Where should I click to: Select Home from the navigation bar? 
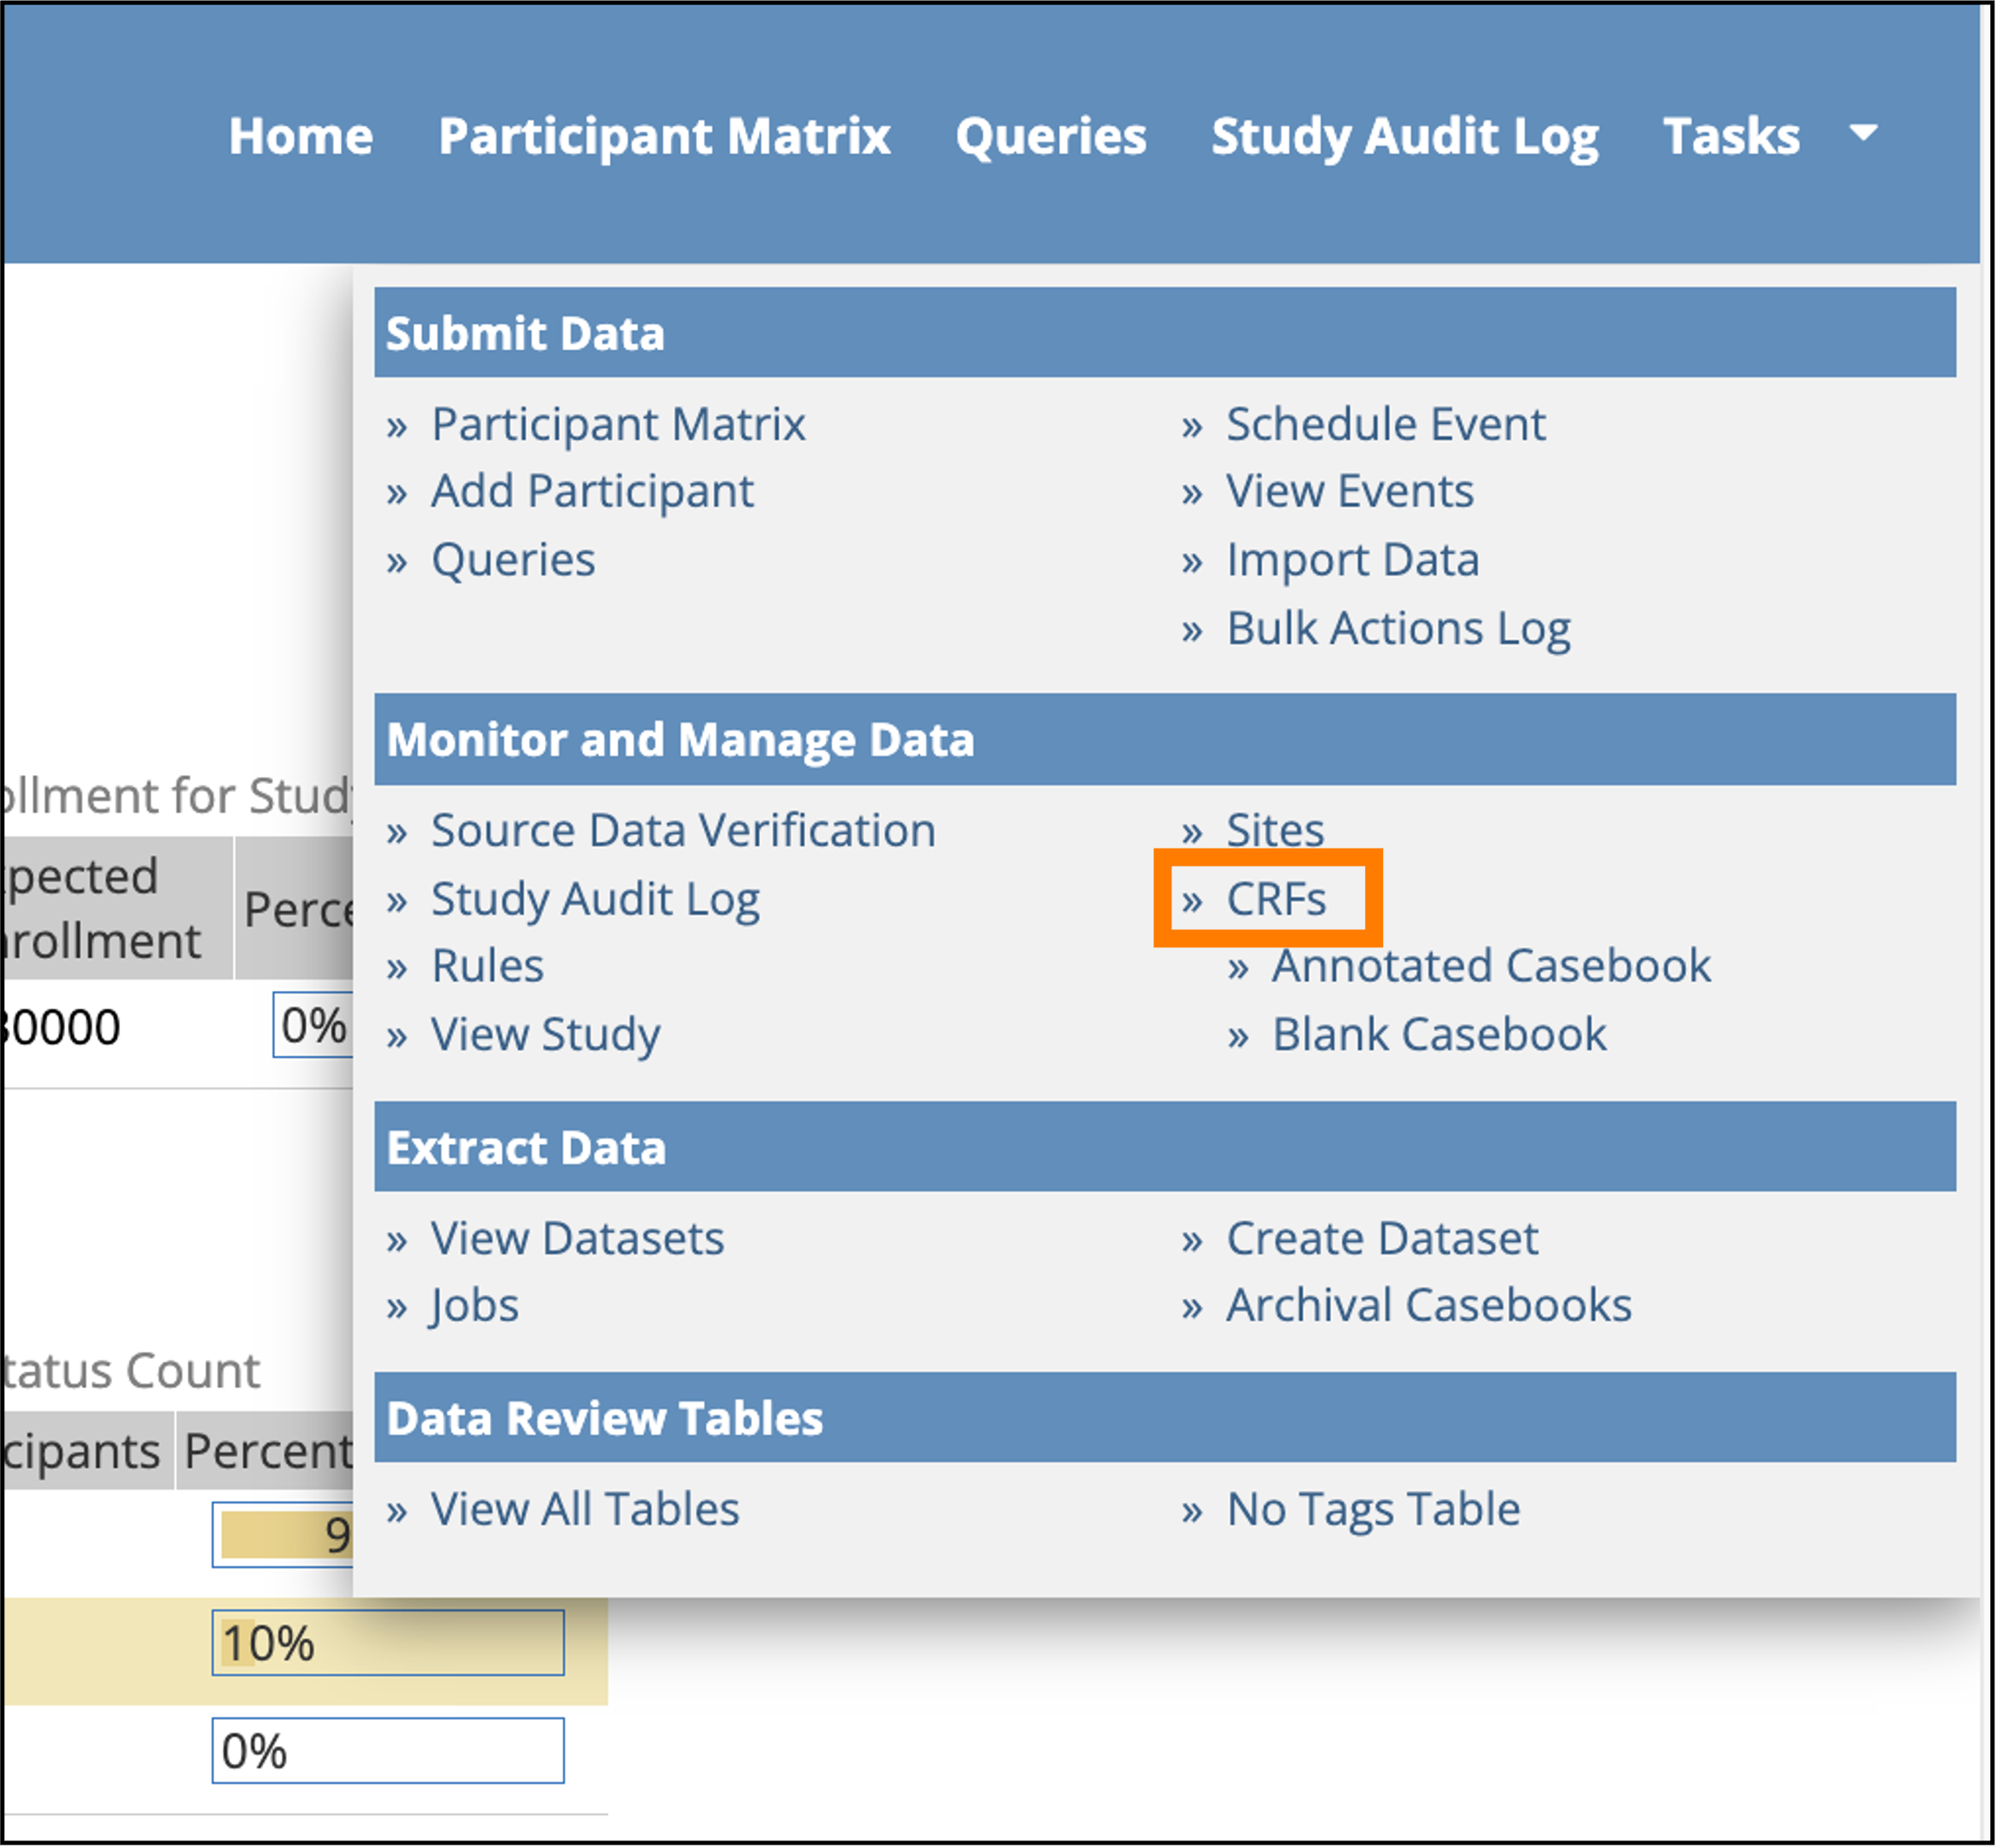(x=300, y=137)
